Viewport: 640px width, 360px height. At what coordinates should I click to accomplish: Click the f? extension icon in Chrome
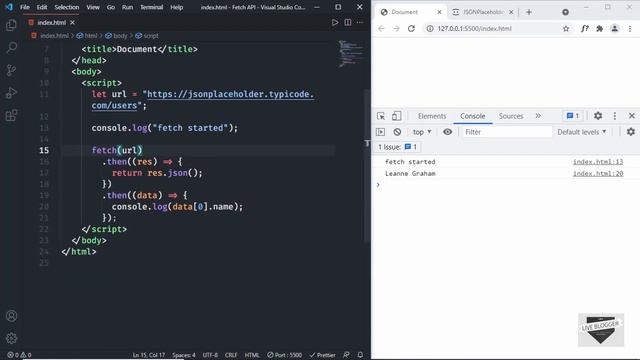click(x=585, y=29)
